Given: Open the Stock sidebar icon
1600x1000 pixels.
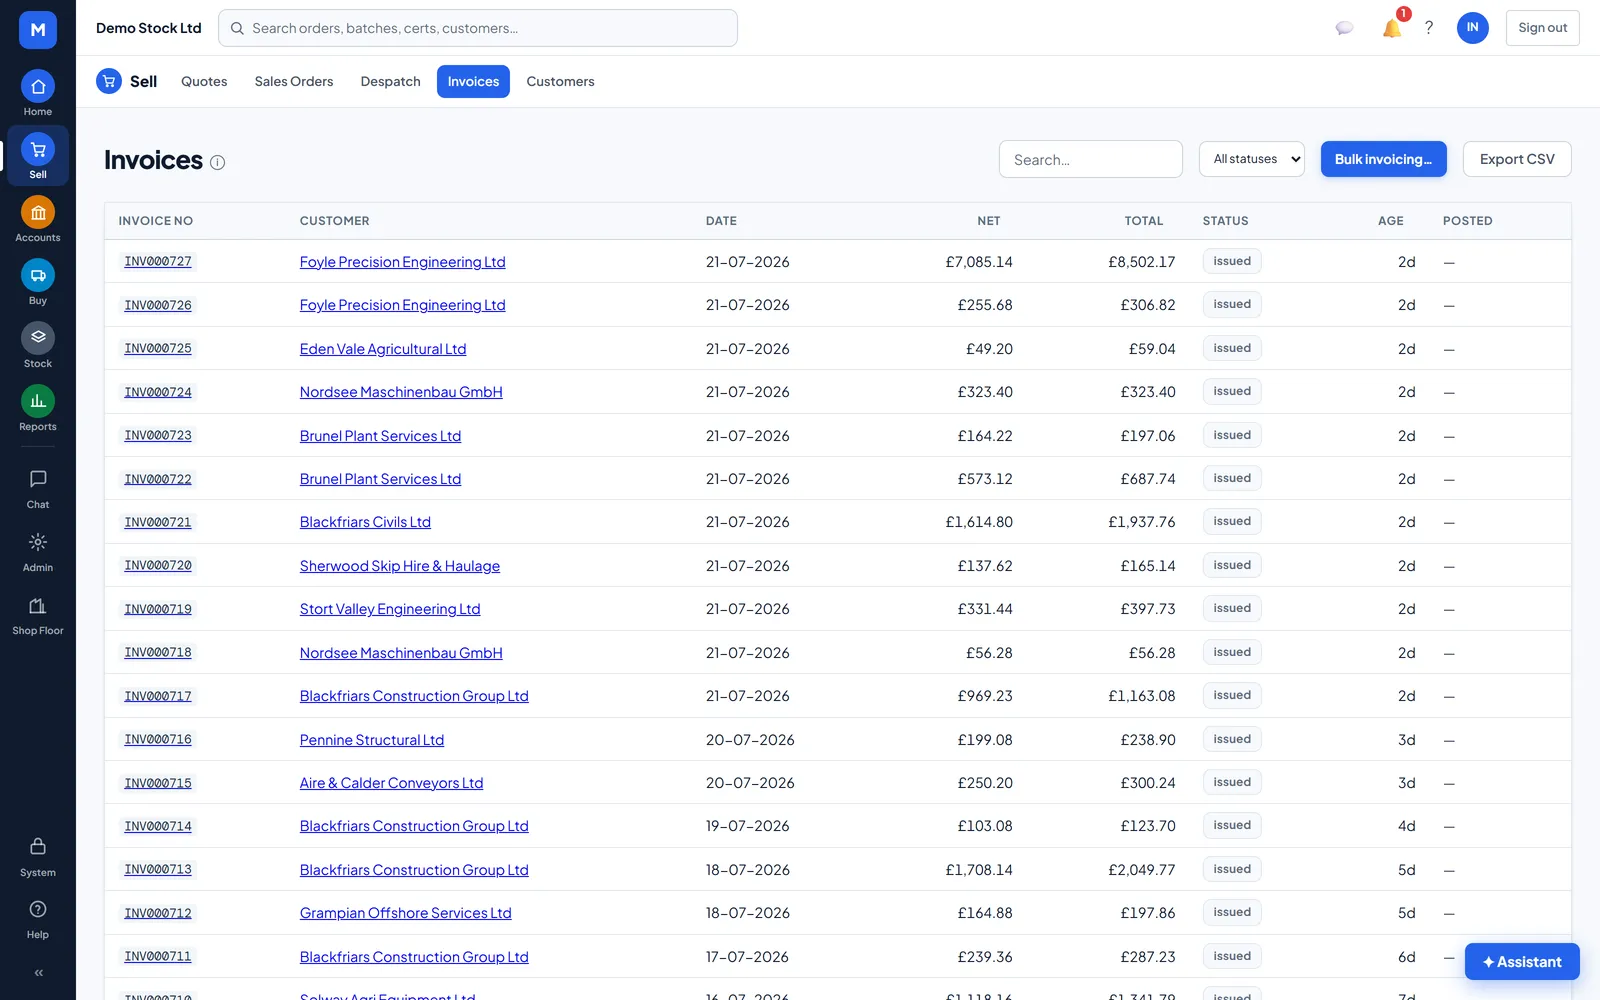Looking at the screenshot, I should [38, 339].
